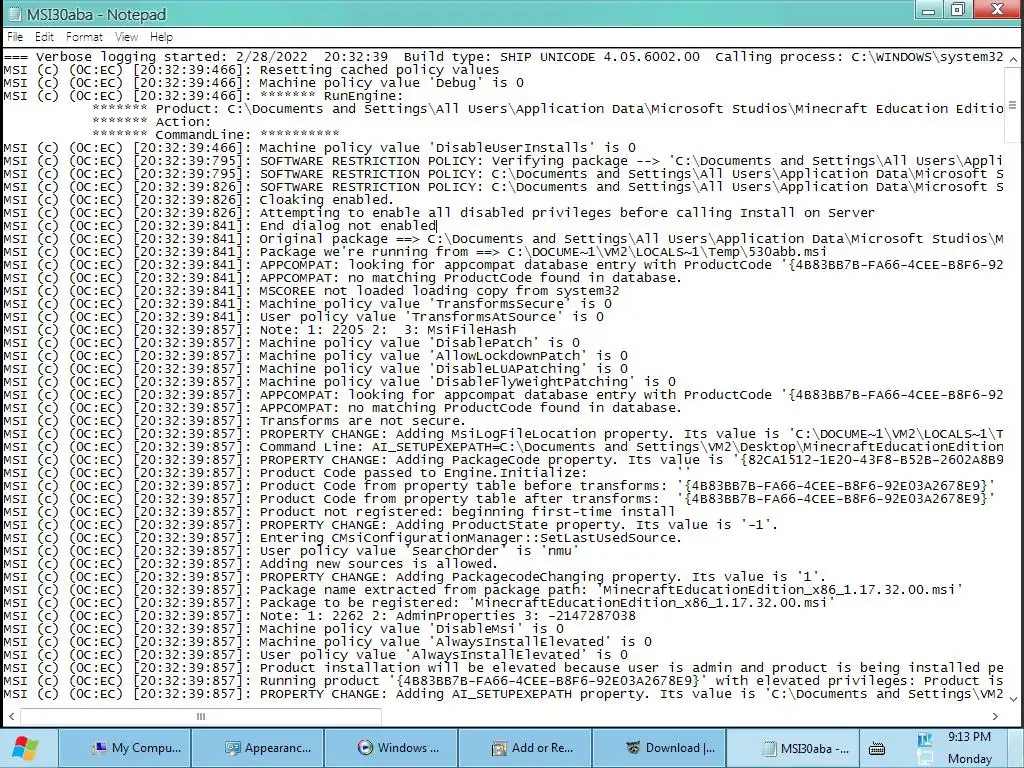The image size is (1024, 768).
Task: Click the 'Command Line: AI_SETUPEXEPATH' line
Action: (503, 447)
